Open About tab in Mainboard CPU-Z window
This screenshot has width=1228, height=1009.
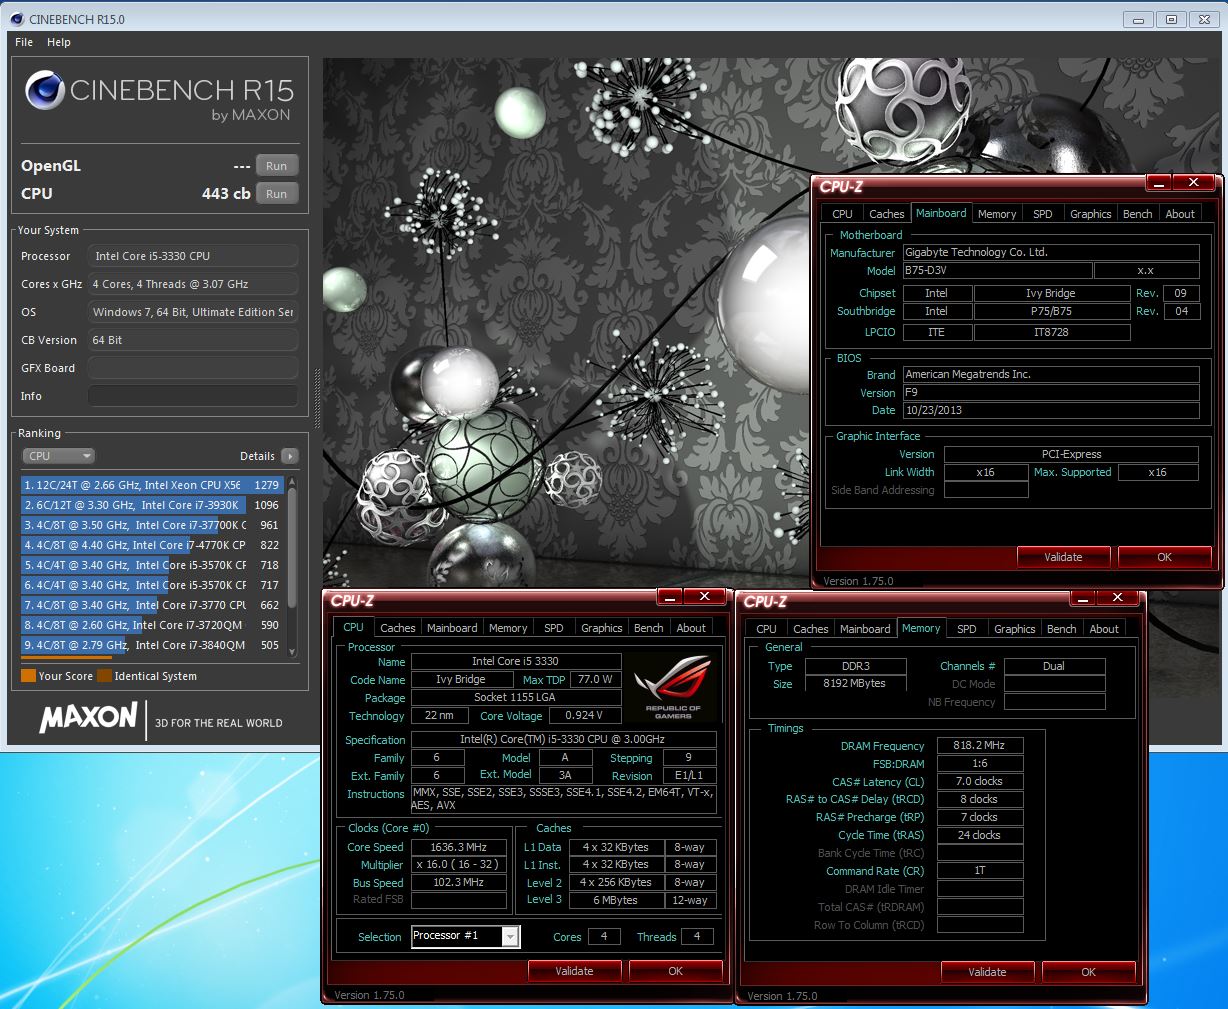point(1180,214)
